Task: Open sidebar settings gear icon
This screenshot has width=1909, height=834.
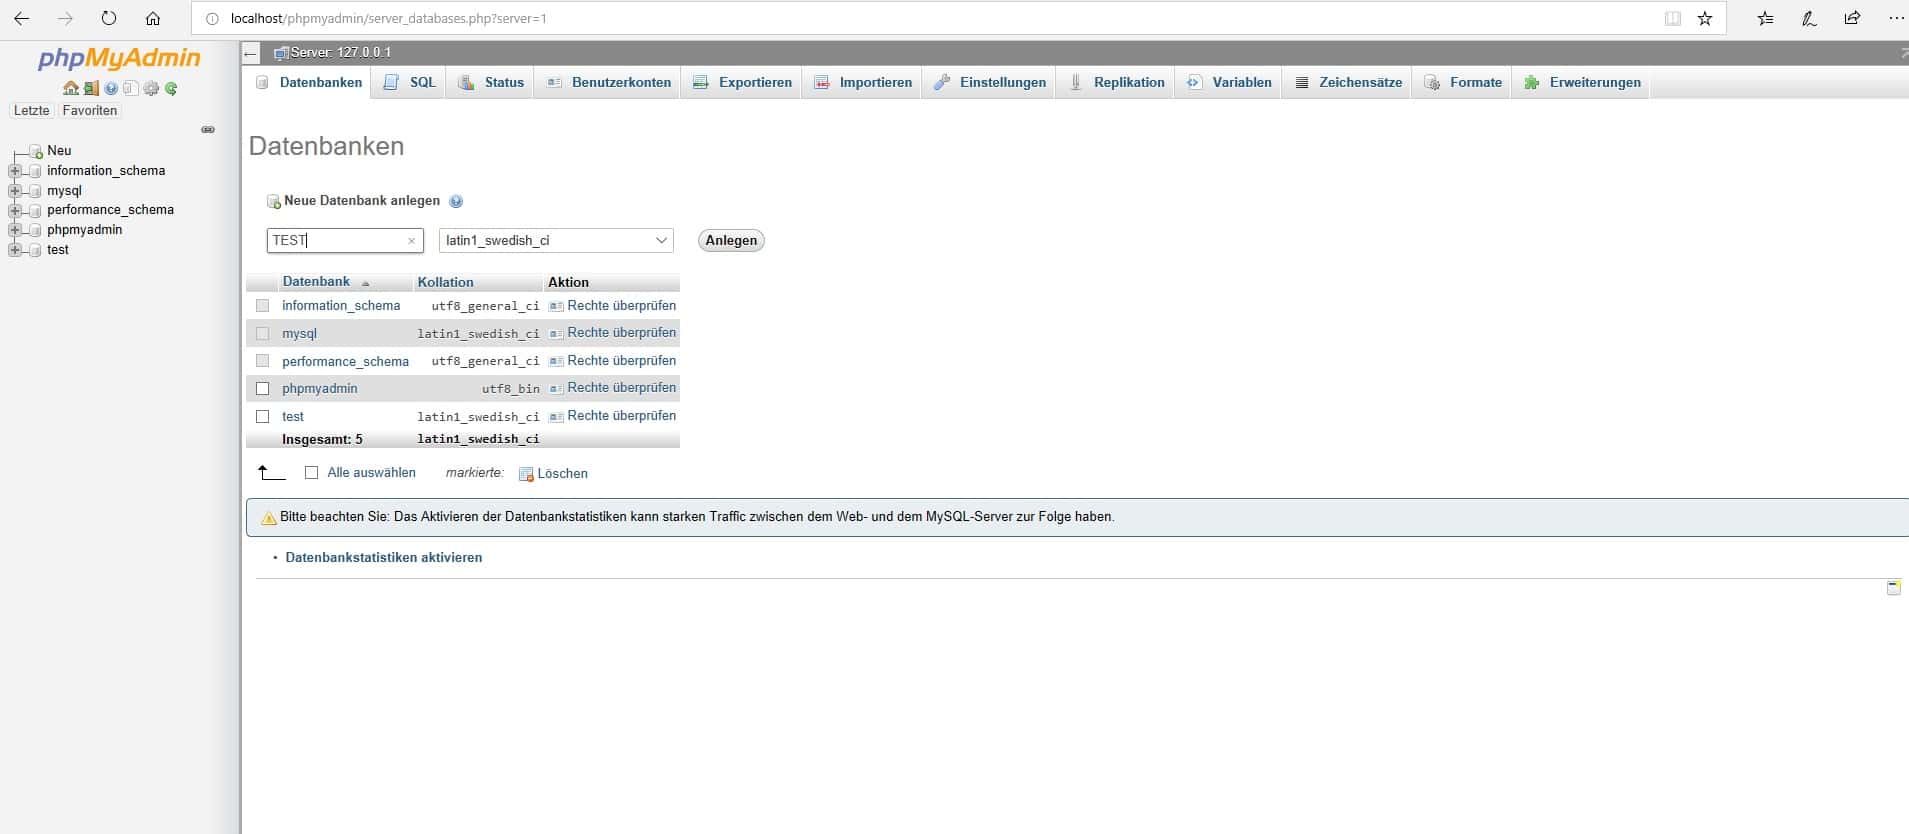Action: [x=151, y=89]
